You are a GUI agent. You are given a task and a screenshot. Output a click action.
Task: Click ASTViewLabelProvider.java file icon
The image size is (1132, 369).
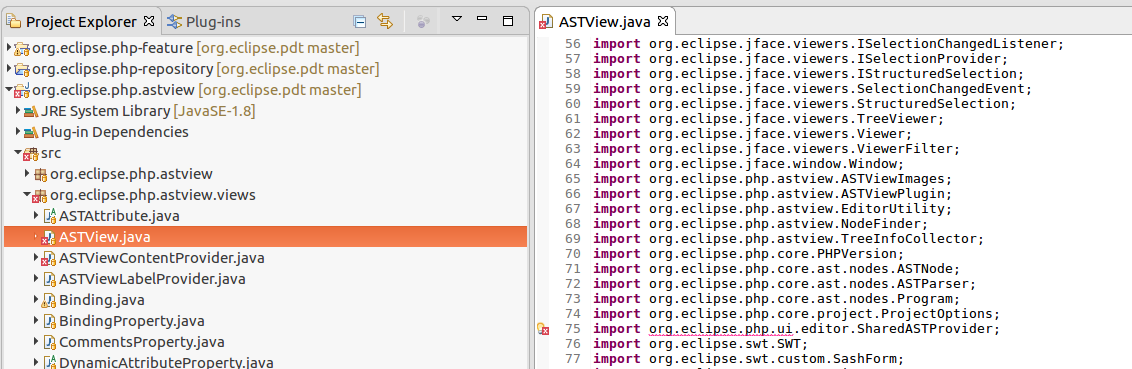49,279
